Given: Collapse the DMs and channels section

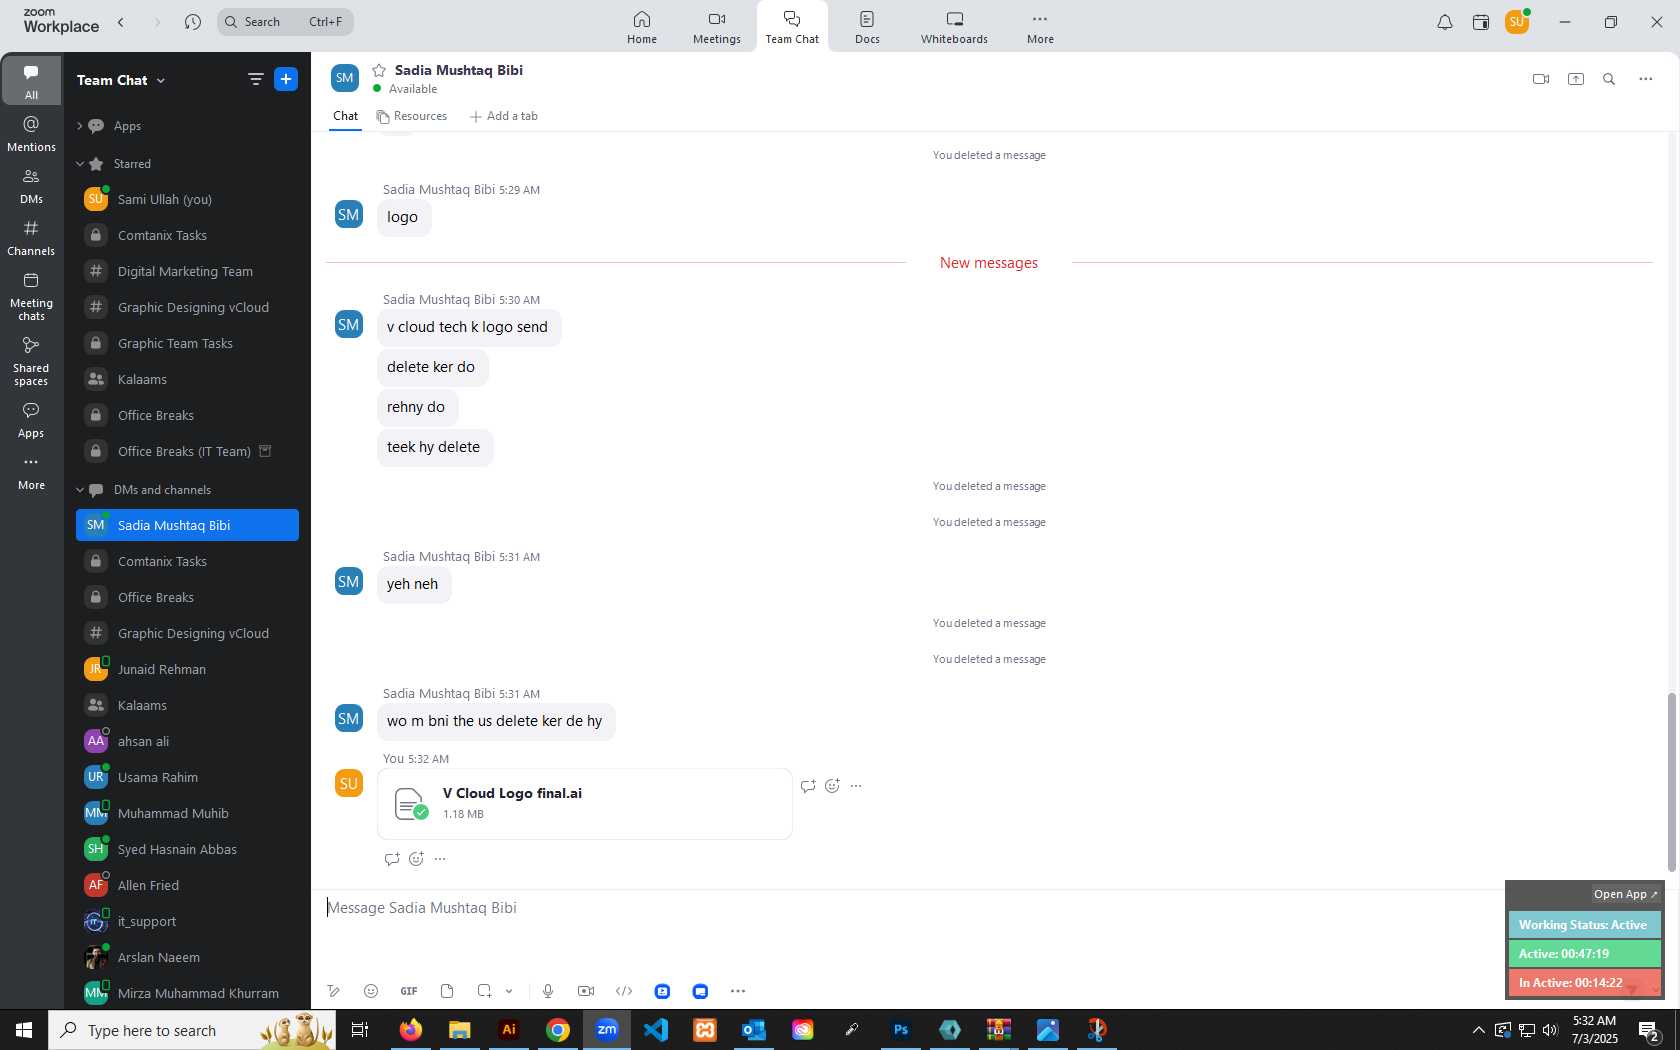Looking at the screenshot, I should (x=79, y=490).
